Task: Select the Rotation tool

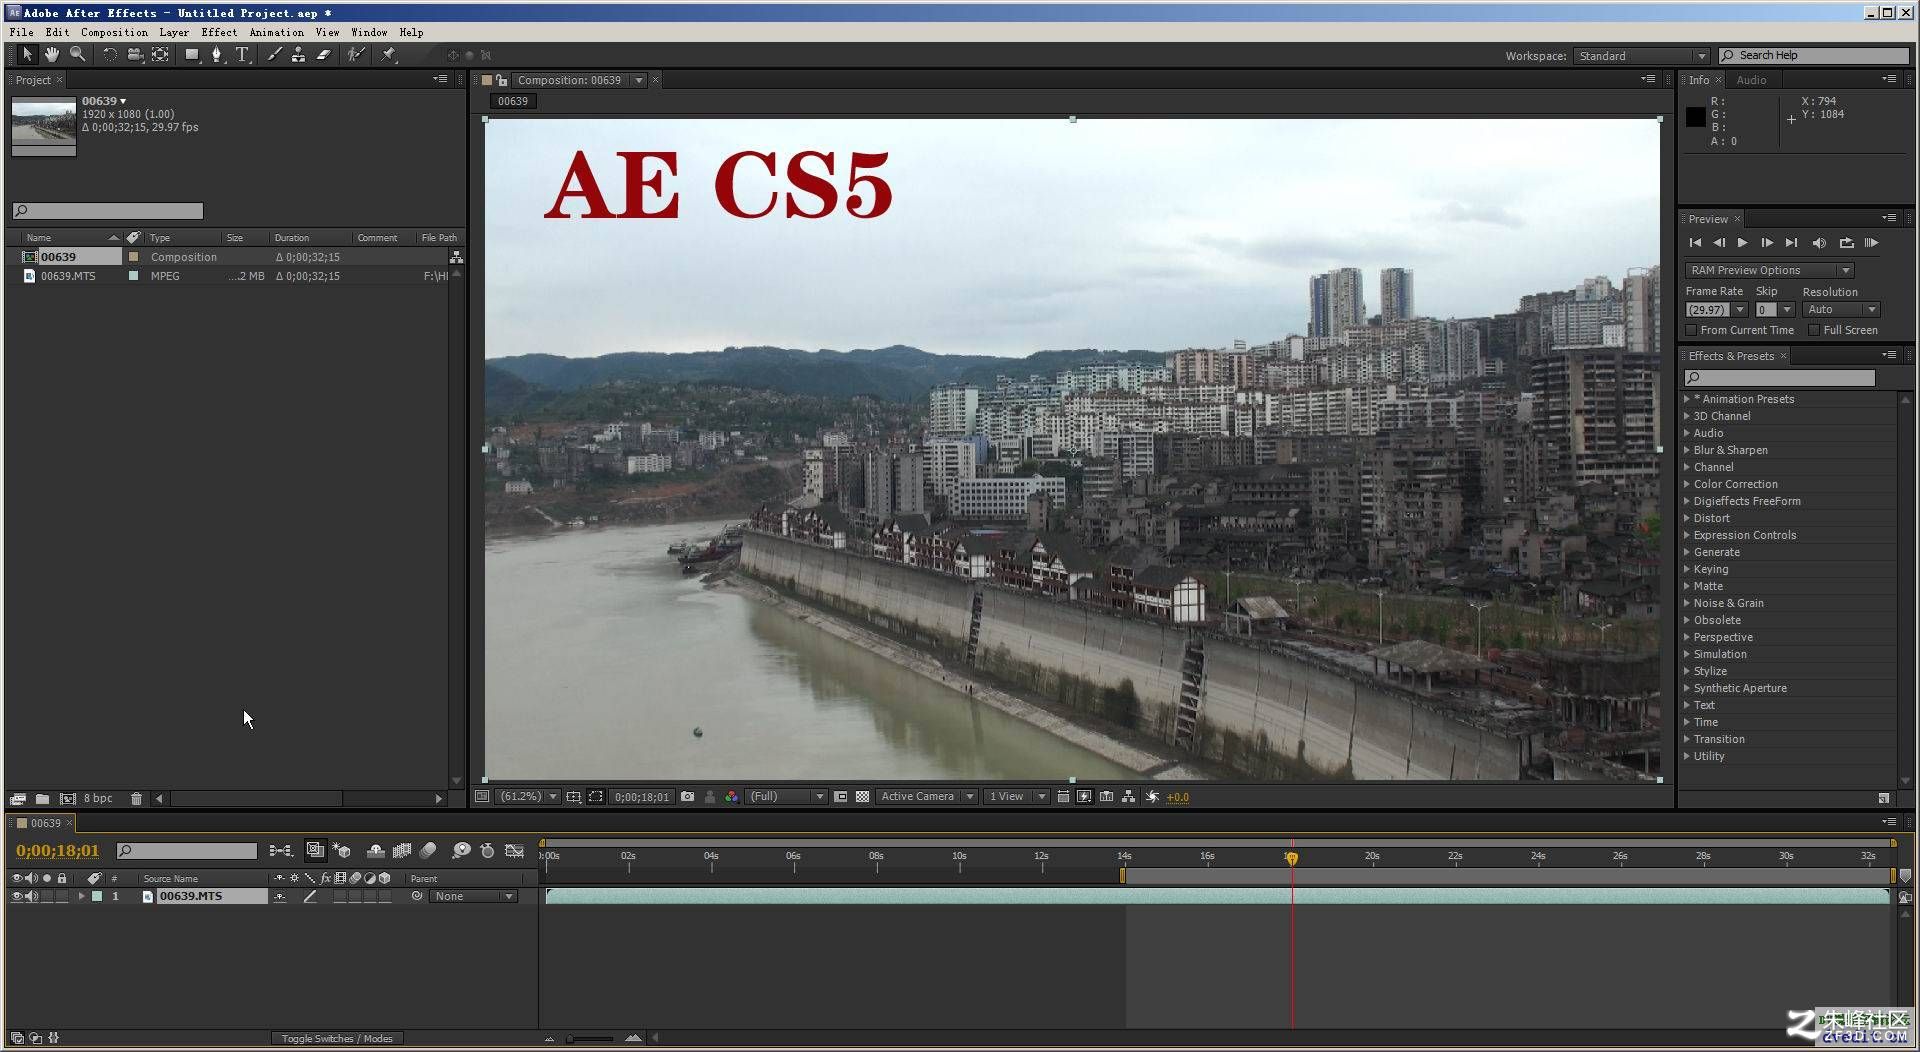Action: (x=110, y=55)
